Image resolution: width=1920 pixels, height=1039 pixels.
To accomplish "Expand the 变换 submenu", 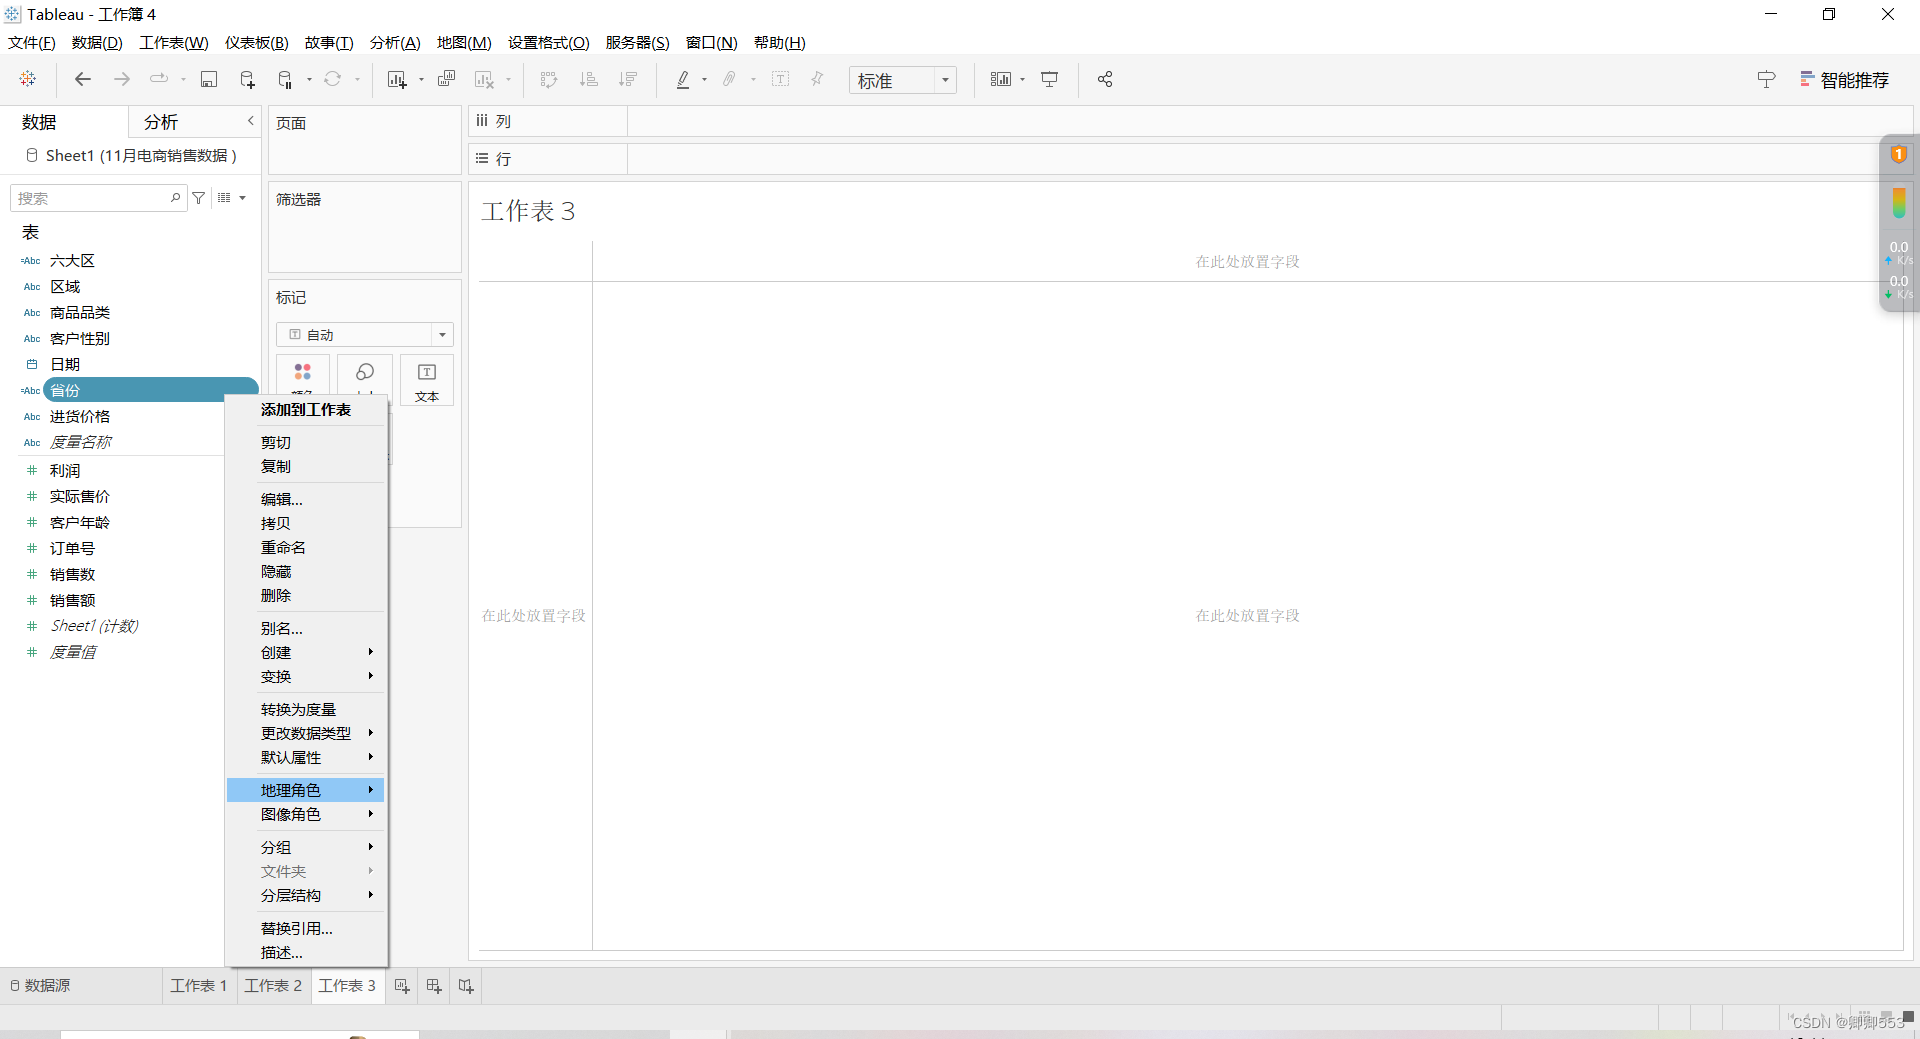I will coord(306,677).
